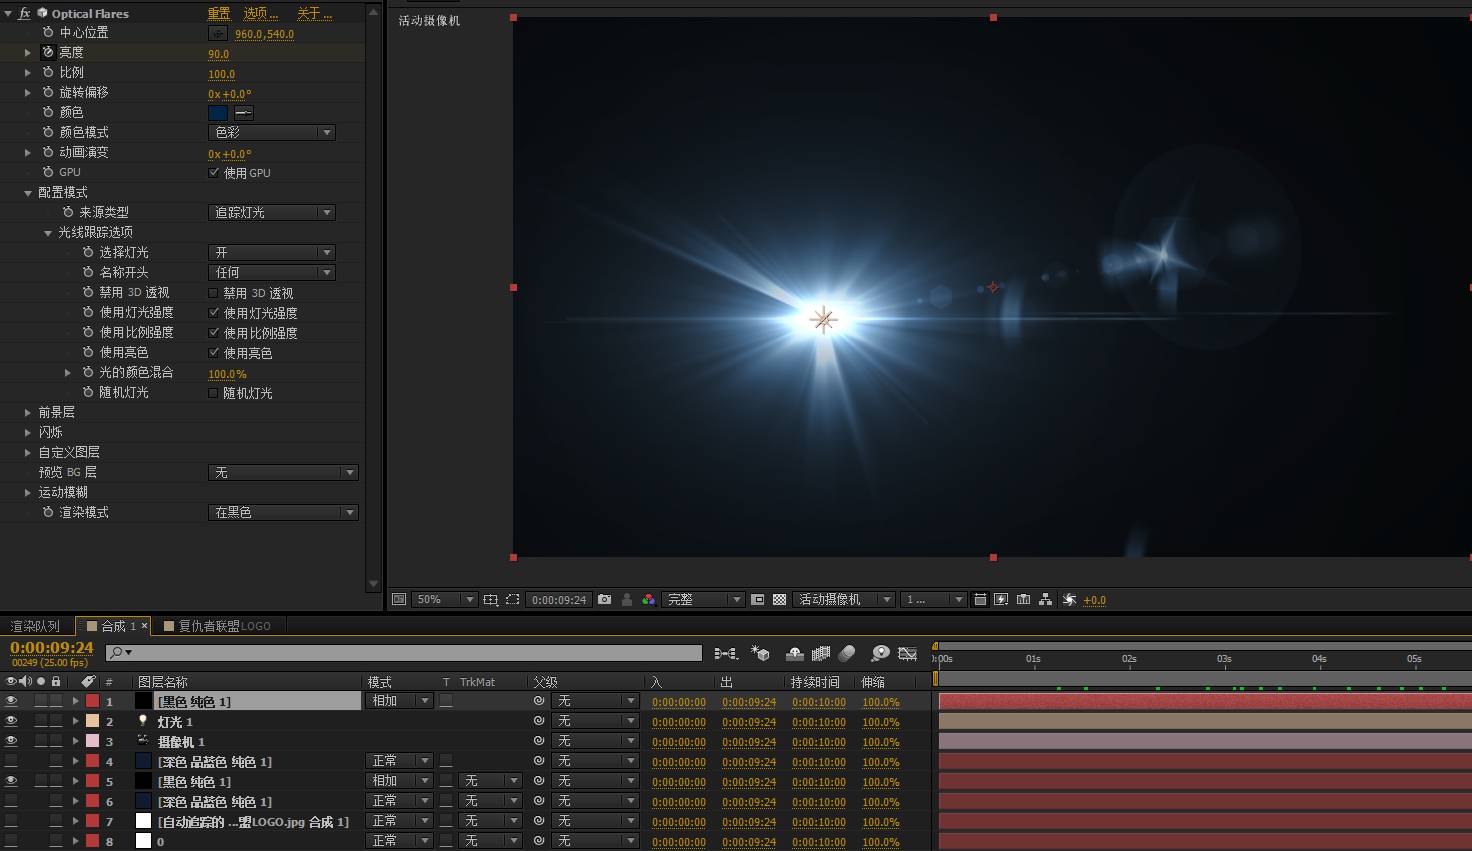Click the always preview this view icon
The height and width of the screenshot is (851, 1472).
coord(400,599)
